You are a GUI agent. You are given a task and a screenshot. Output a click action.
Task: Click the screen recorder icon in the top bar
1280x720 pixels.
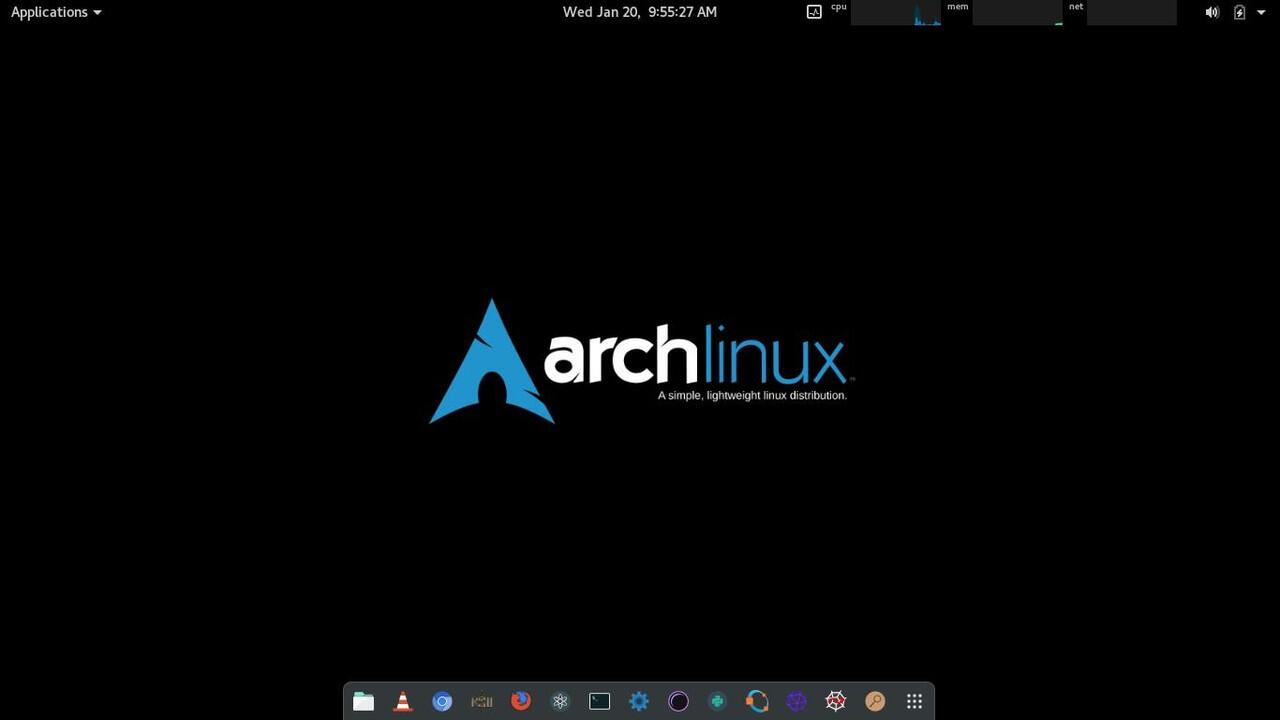click(814, 12)
